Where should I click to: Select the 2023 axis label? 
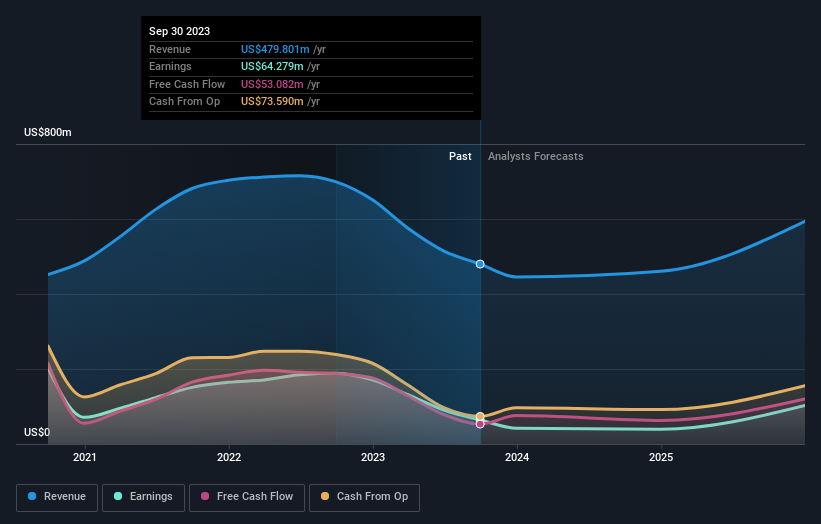point(373,457)
